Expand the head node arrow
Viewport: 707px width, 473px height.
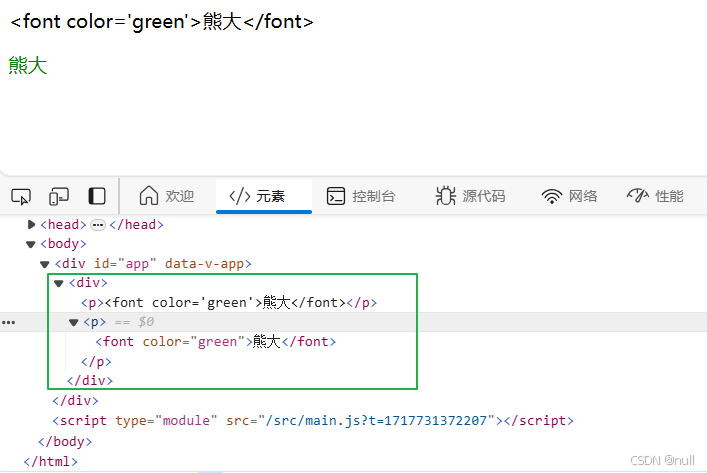[x=31, y=224]
